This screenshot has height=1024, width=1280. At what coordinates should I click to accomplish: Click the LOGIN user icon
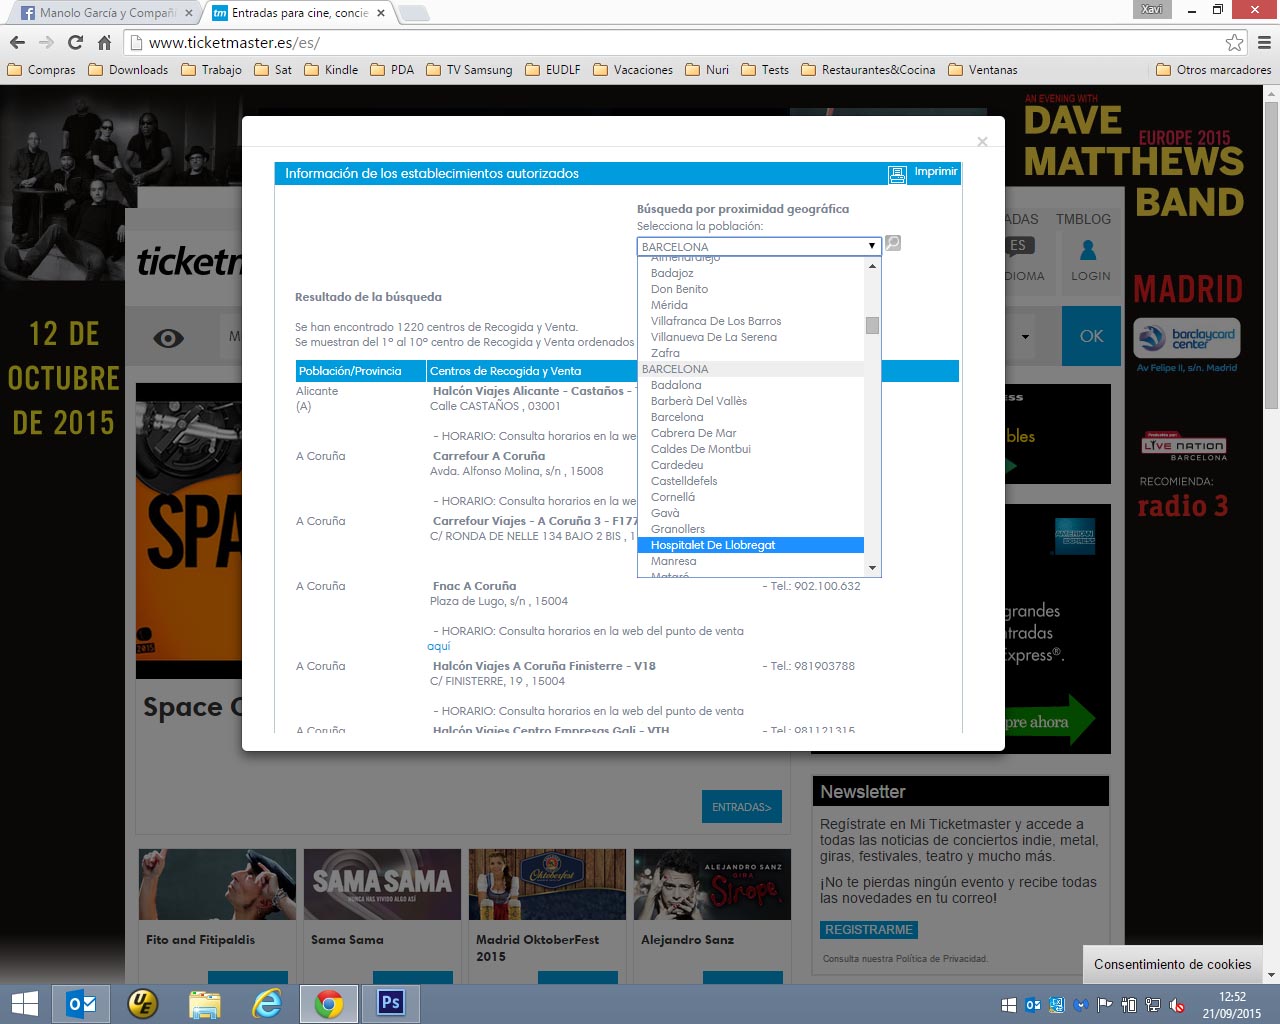tap(1089, 250)
